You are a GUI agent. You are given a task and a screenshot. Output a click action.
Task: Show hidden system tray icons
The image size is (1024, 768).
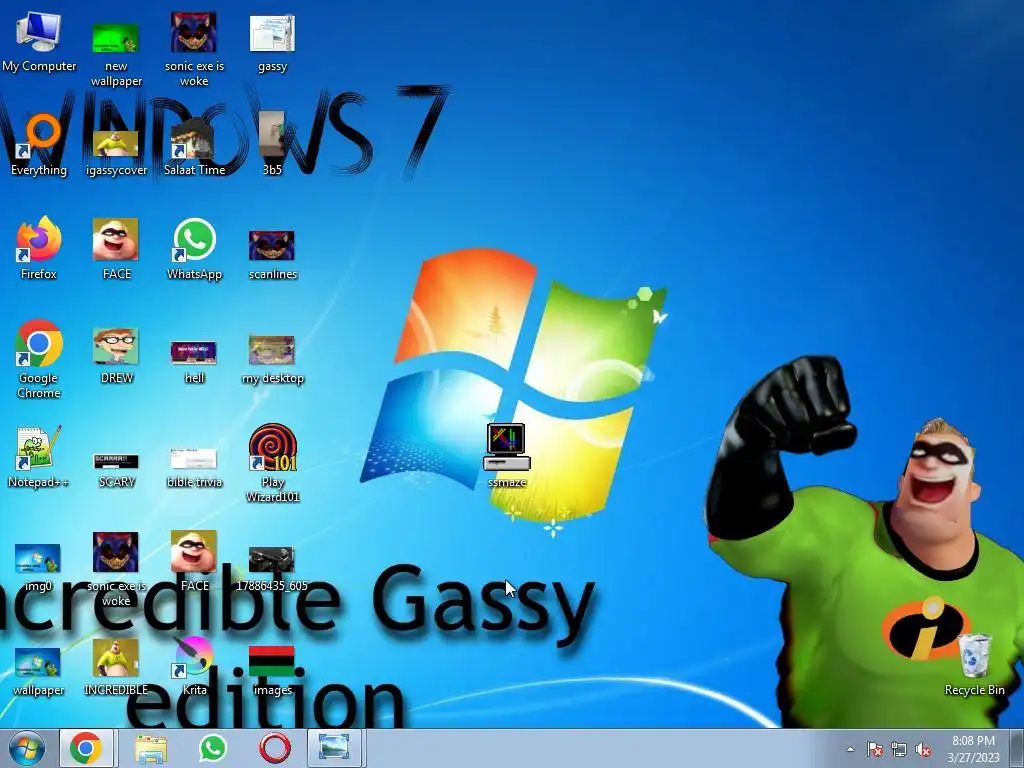point(850,749)
